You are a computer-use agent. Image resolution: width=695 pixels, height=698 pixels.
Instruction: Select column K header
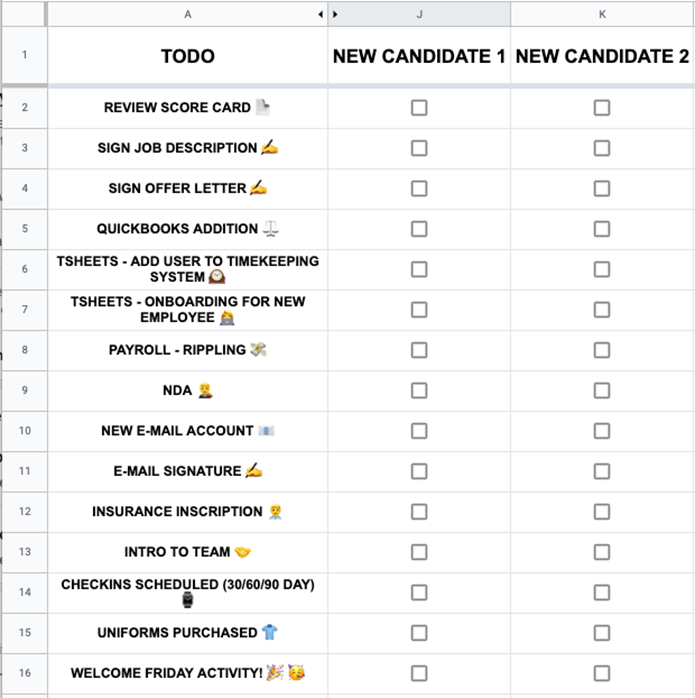coord(602,14)
